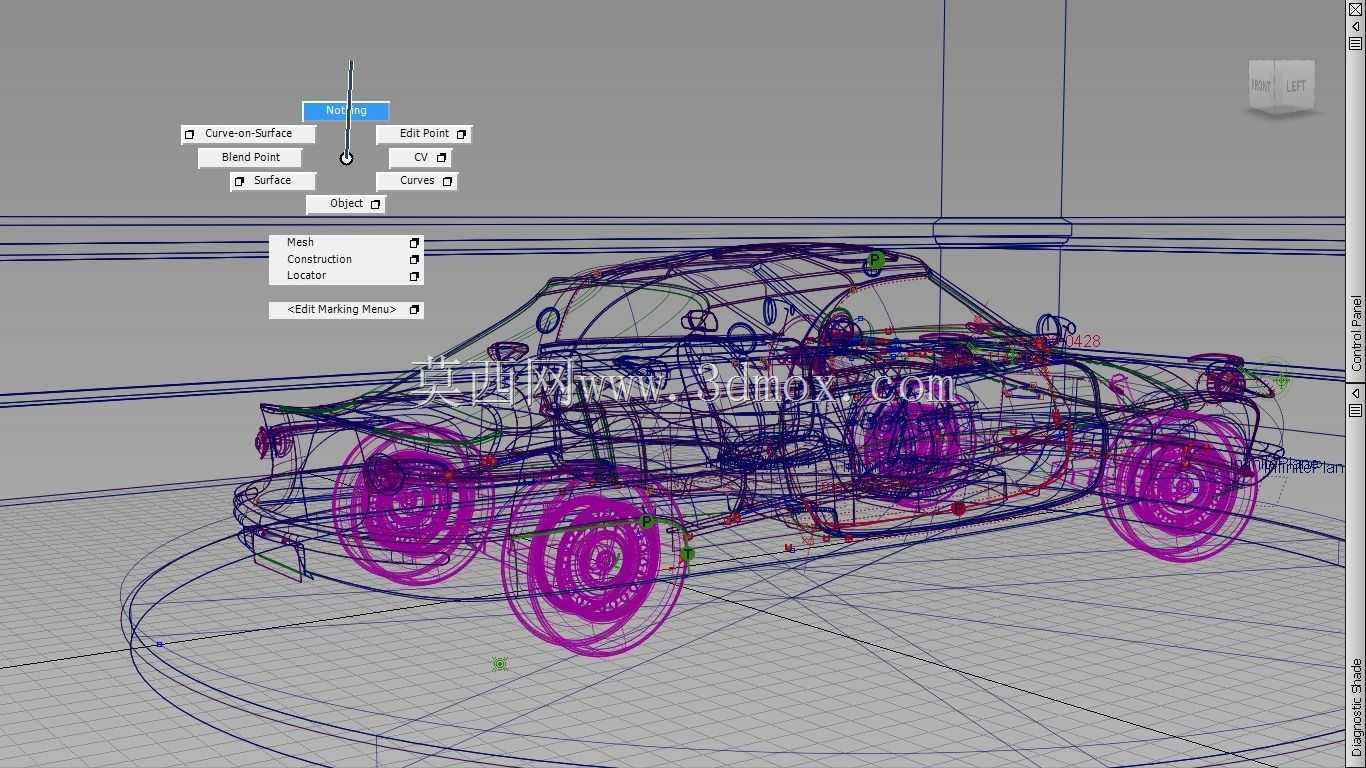
Task: Open the Edit Point option box
Action: coord(462,134)
